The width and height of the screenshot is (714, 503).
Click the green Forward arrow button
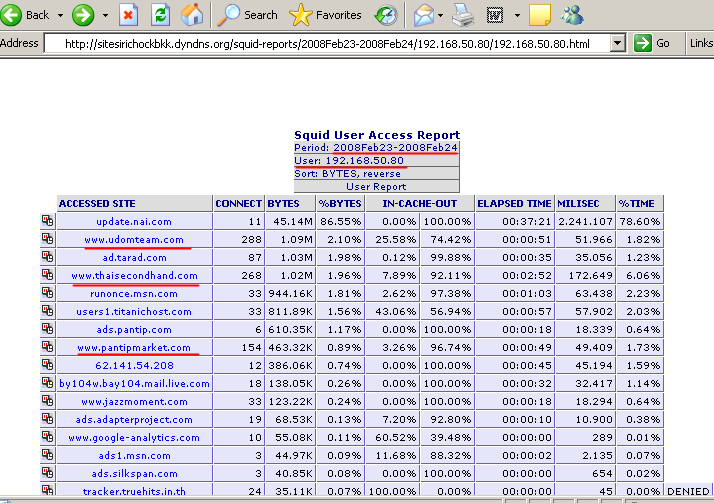[83, 15]
